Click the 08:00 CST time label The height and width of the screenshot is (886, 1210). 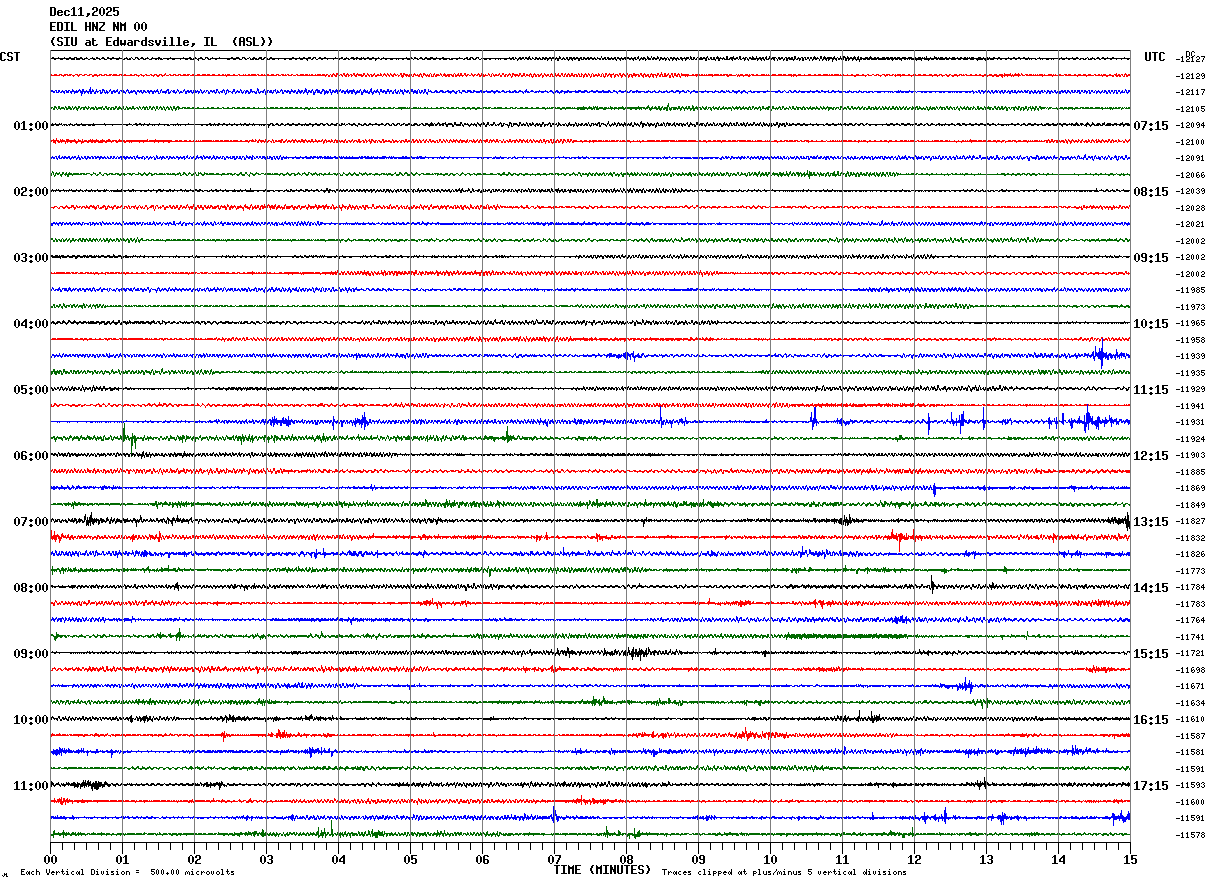31,588
